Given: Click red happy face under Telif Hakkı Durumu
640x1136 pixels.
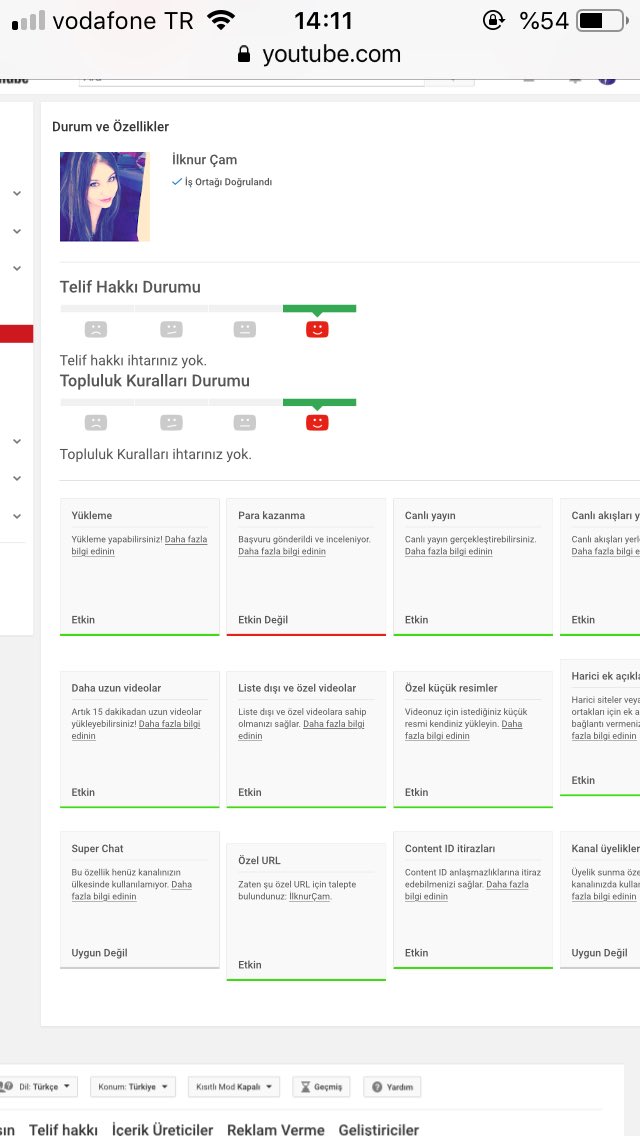Looking at the screenshot, I should (317, 330).
